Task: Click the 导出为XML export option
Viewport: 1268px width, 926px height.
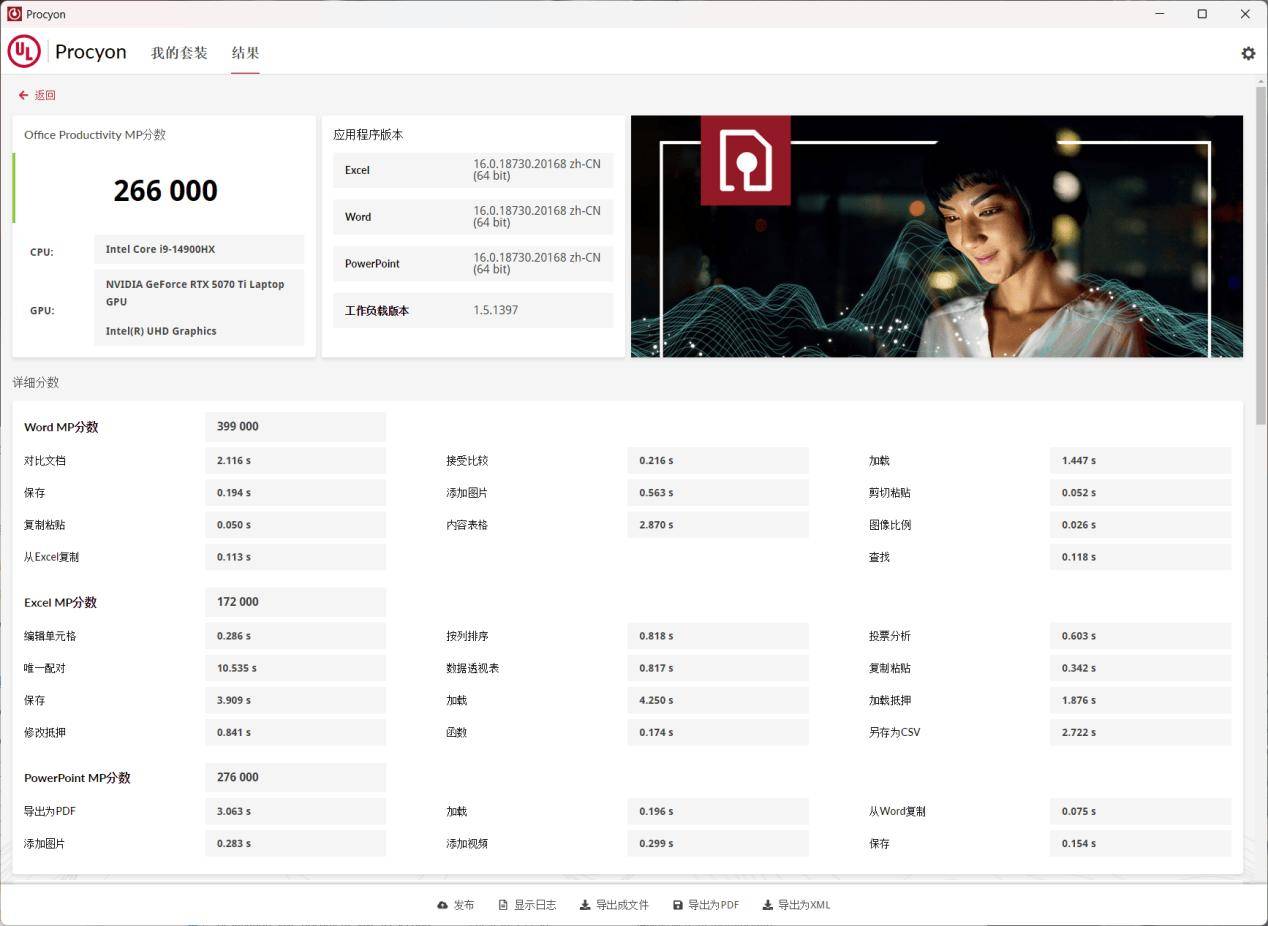Action: click(803, 904)
